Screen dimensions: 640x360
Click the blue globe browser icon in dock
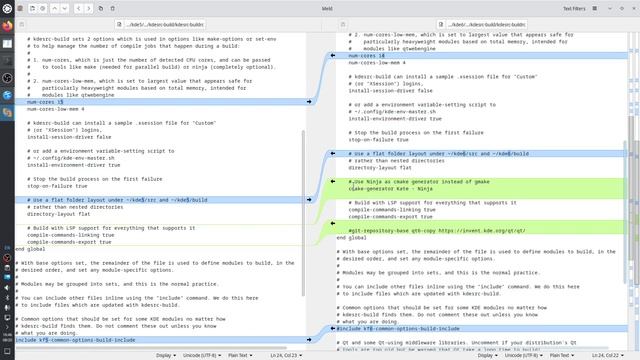point(7,95)
